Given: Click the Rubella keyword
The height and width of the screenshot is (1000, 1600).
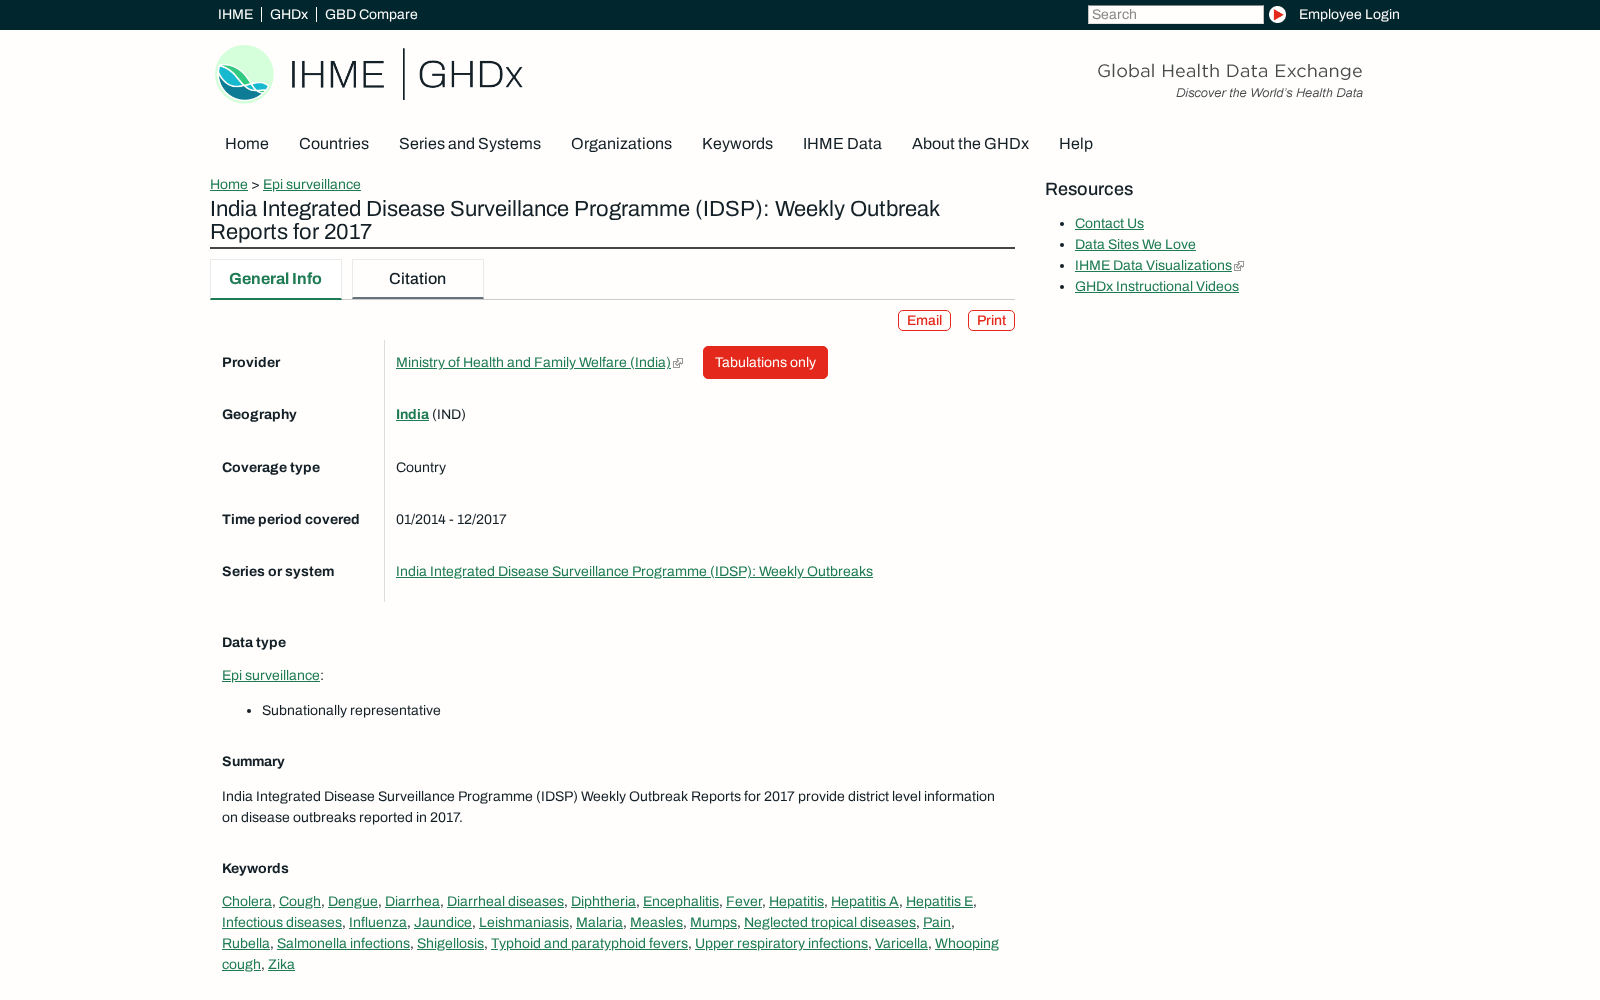Looking at the screenshot, I should [246, 943].
